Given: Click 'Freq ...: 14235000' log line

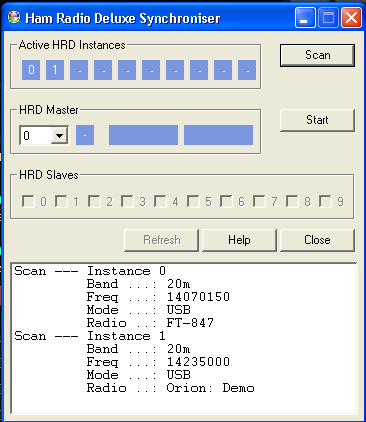Looking at the screenshot, I should tap(158, 362).
